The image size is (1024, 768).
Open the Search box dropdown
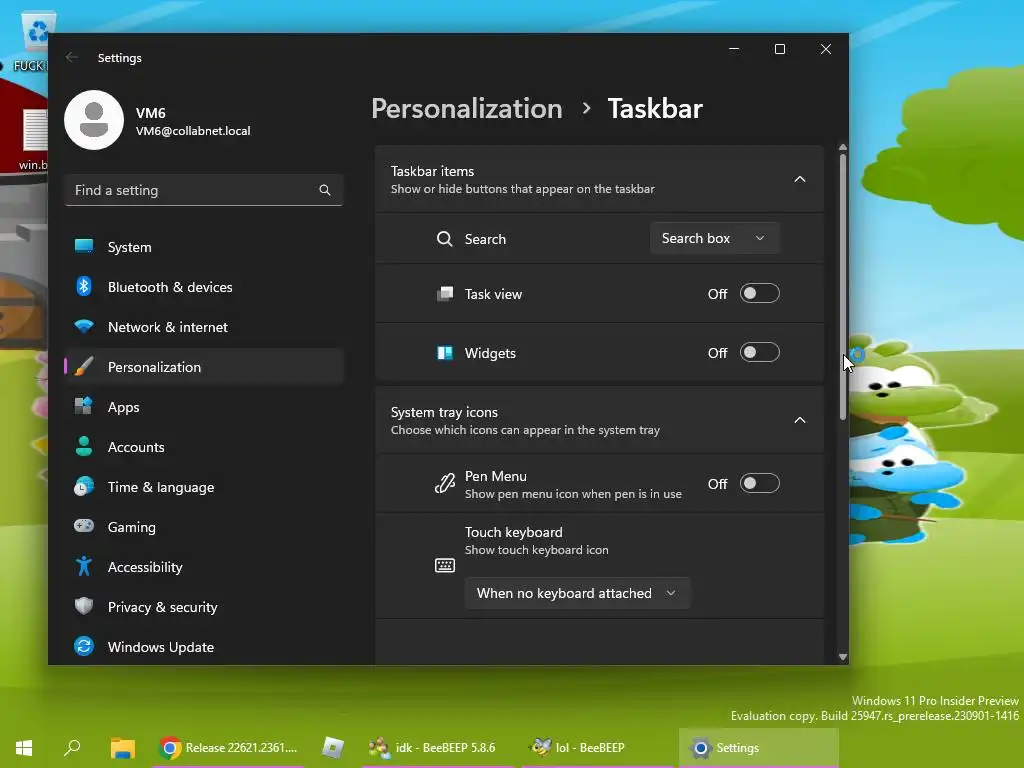pyautogui.click(x=714, y=238)
